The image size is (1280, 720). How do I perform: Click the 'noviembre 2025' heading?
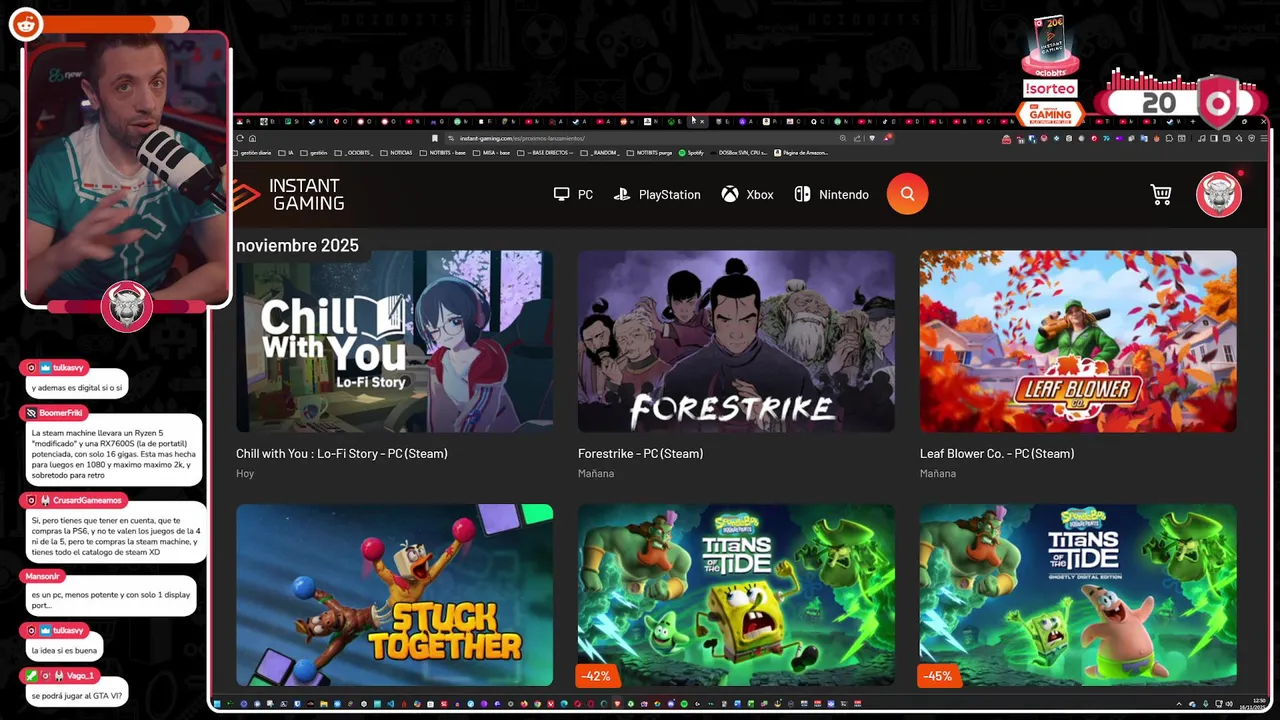297,245
